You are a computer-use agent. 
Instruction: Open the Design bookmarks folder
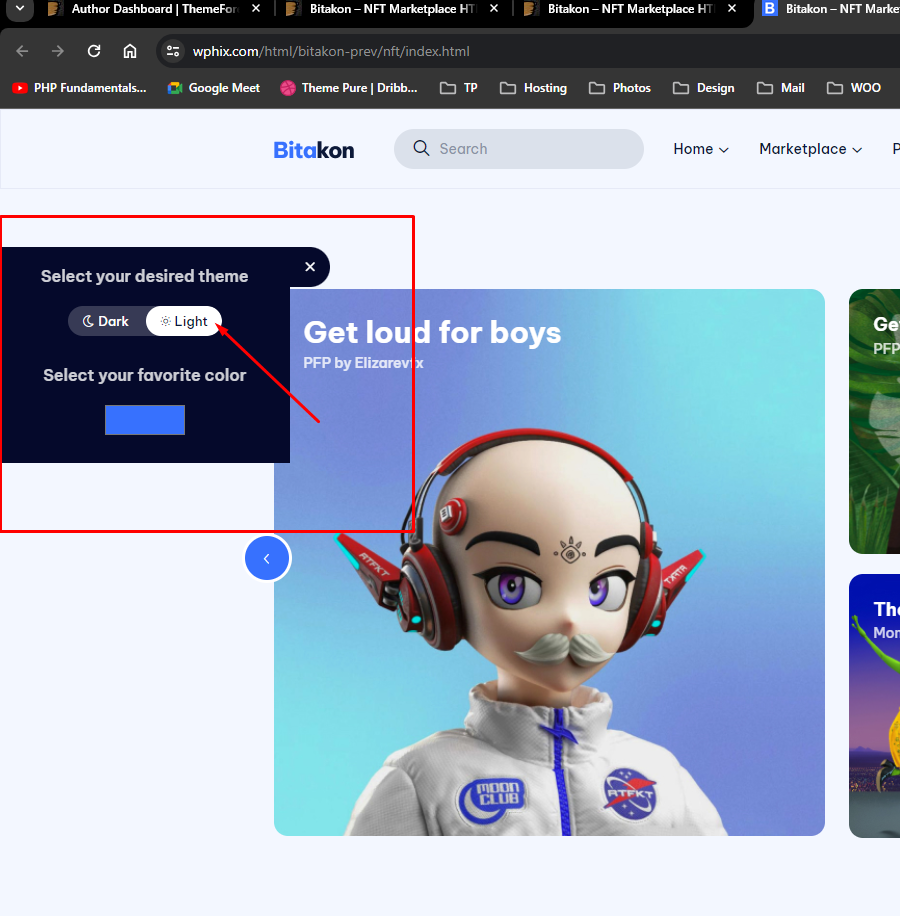704,88
